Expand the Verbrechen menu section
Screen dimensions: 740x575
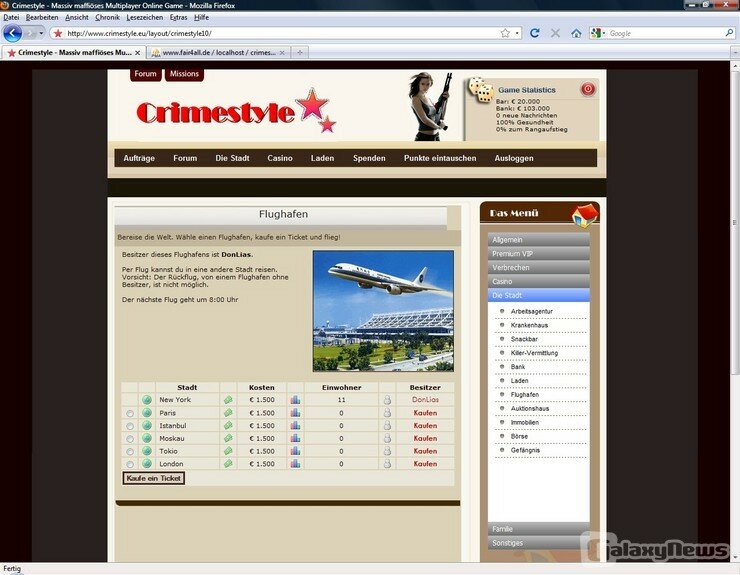pyautogui.click(x=538, y=267)
